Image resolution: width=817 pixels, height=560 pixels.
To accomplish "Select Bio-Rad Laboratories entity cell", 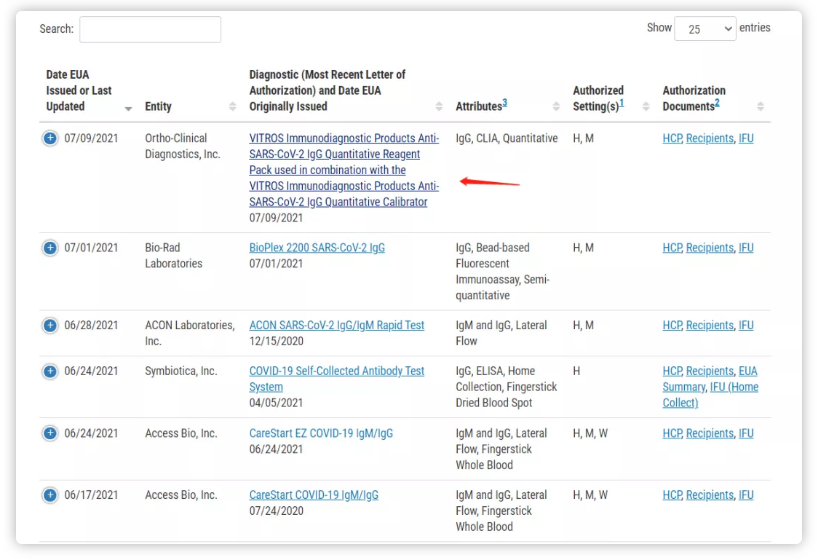I will coord(174,256).
